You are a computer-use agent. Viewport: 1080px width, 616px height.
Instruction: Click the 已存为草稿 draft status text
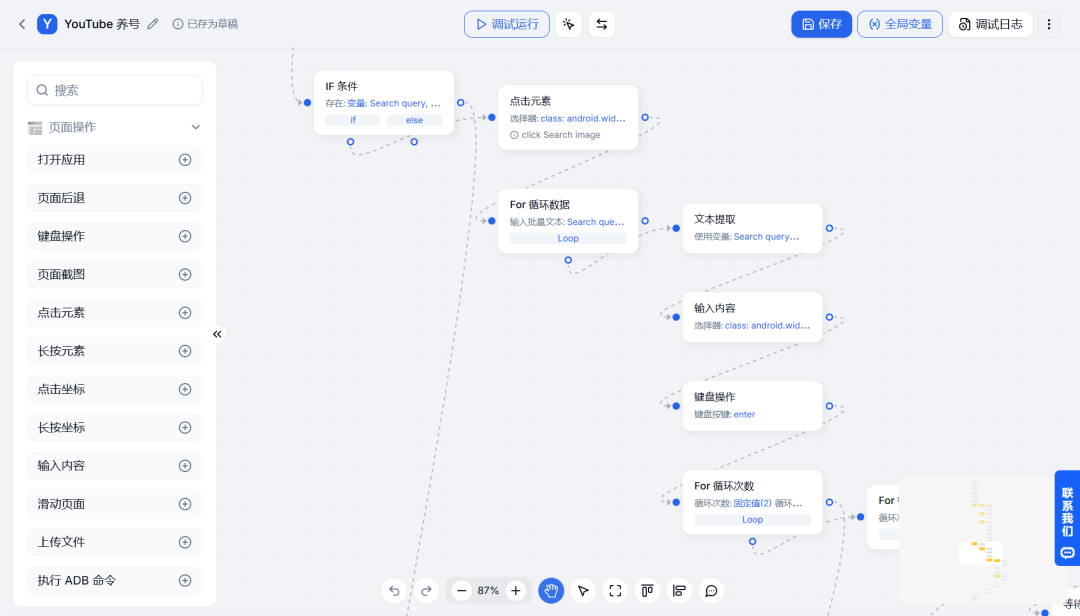pyautogui.click(x=212, y=24)
